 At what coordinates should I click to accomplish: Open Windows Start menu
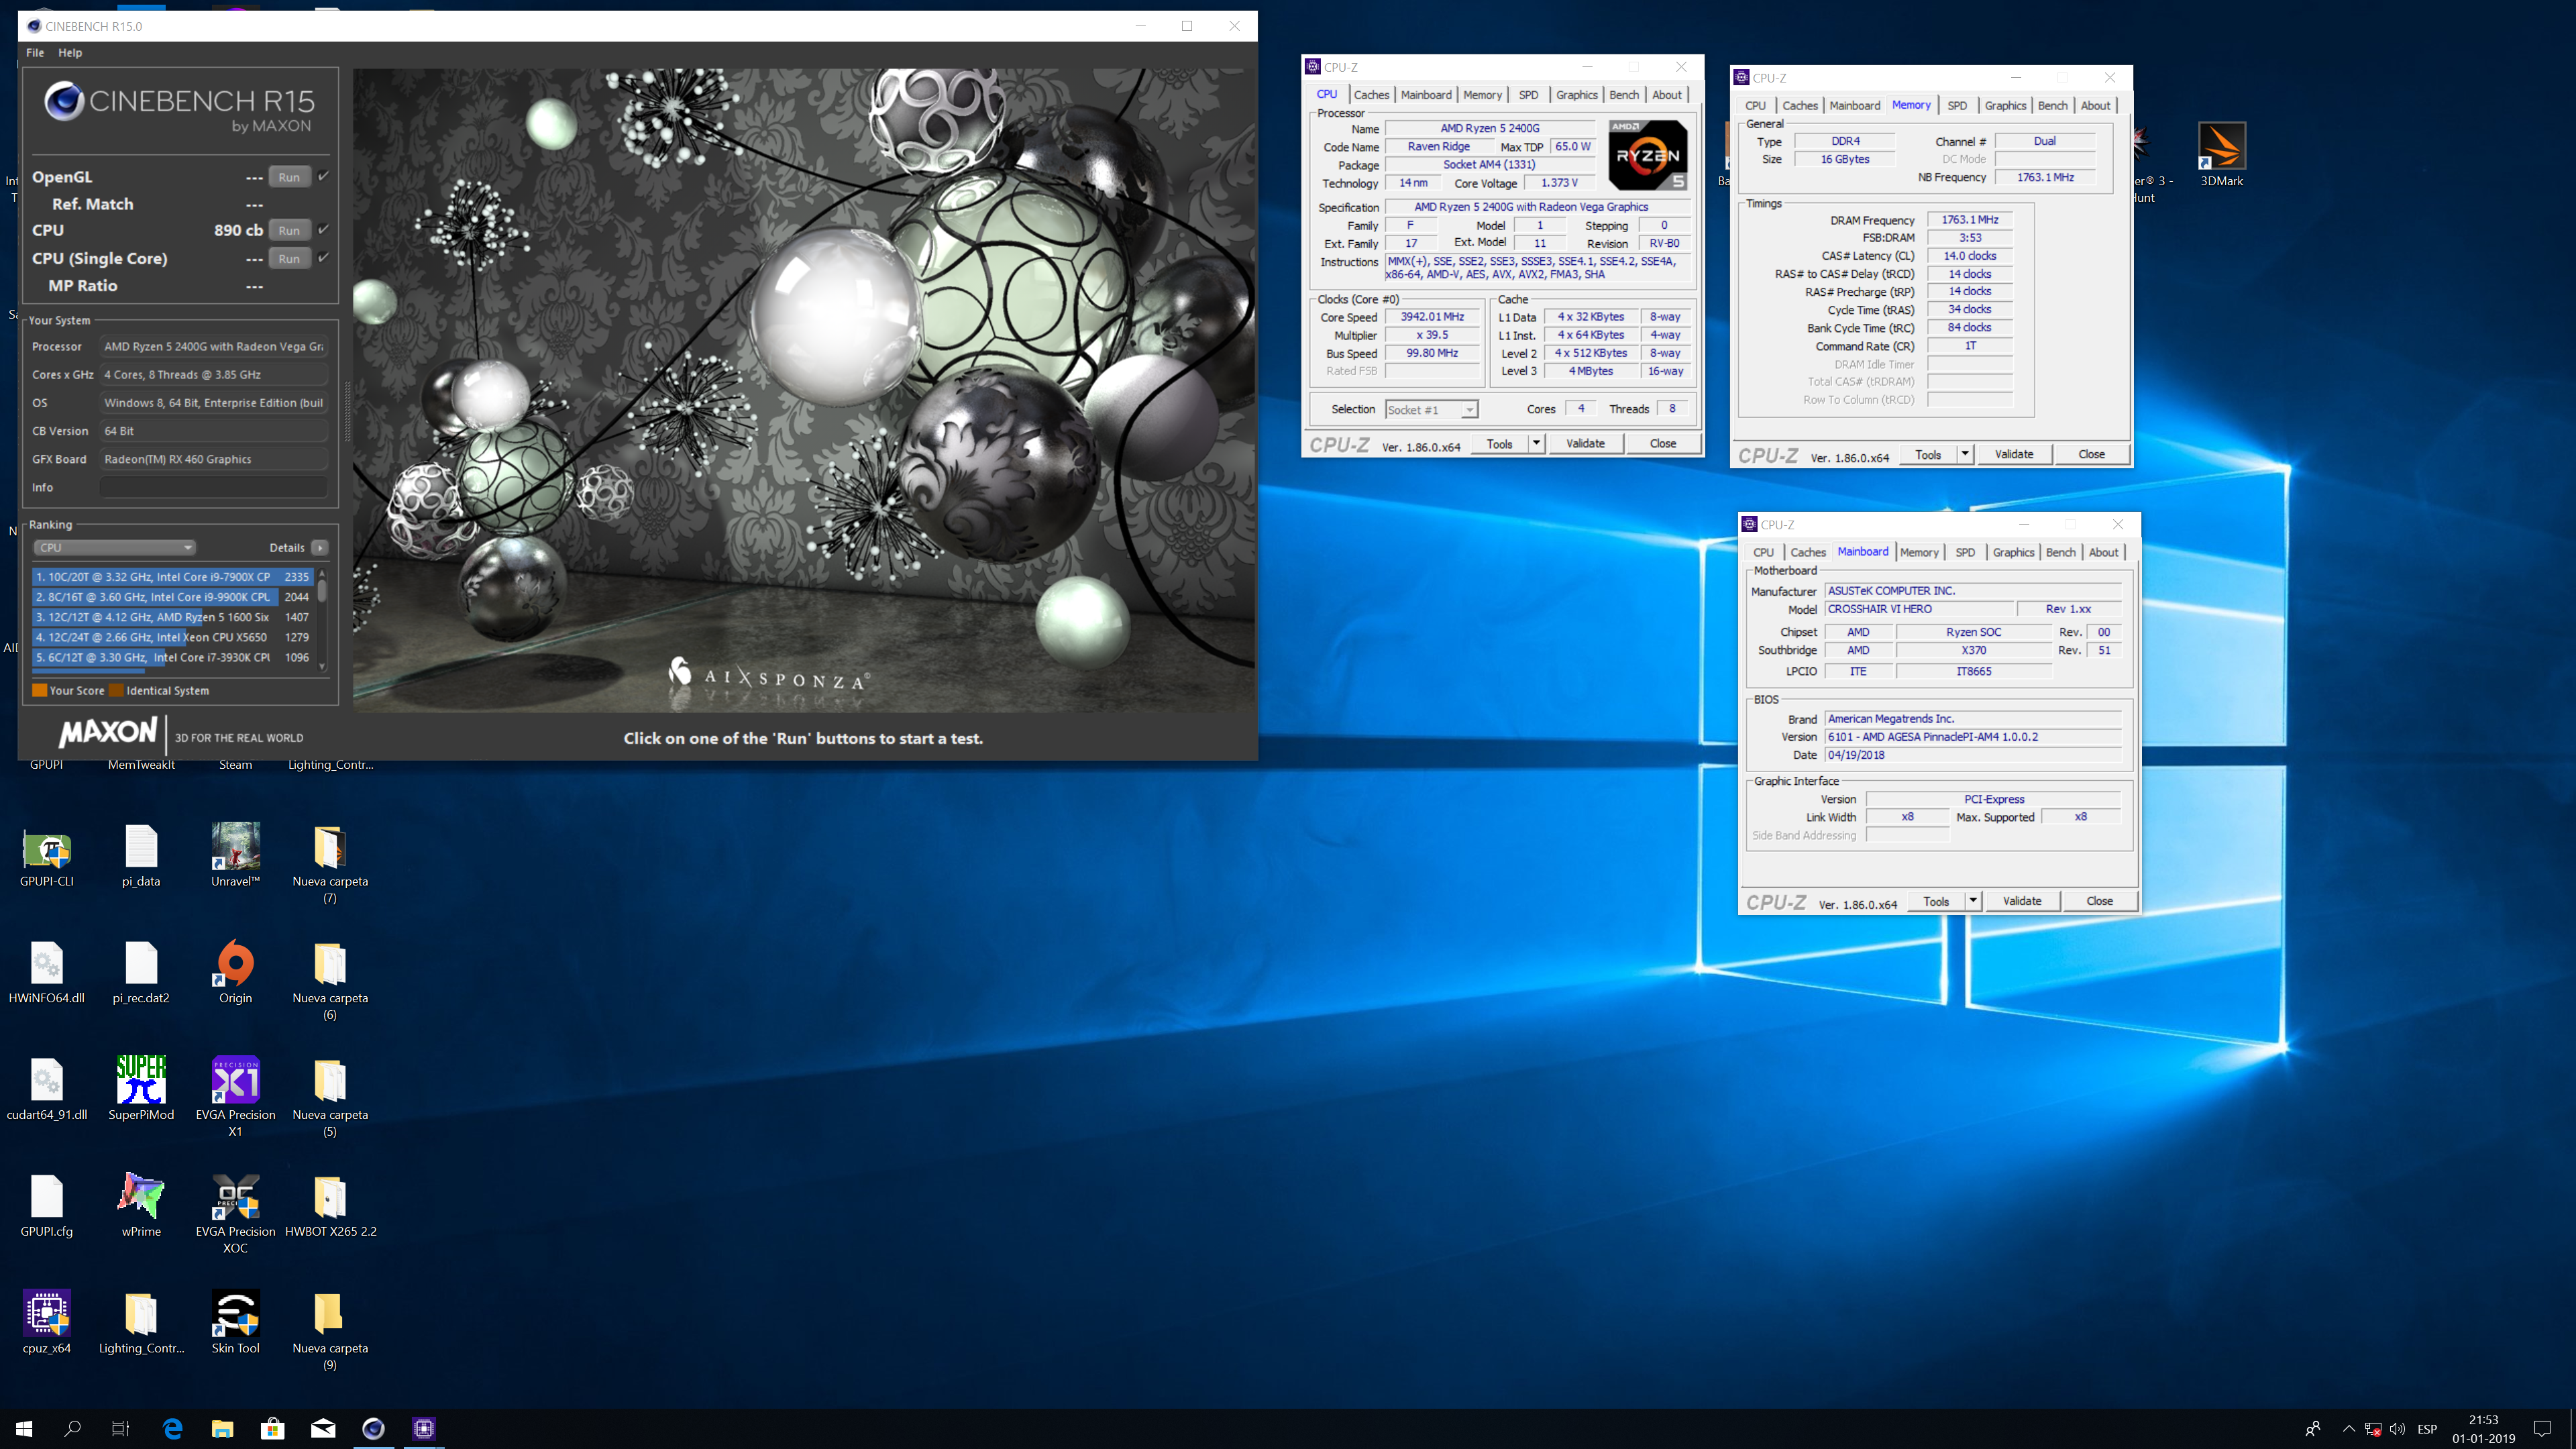pyautogui.click(x=24, y=1428)
